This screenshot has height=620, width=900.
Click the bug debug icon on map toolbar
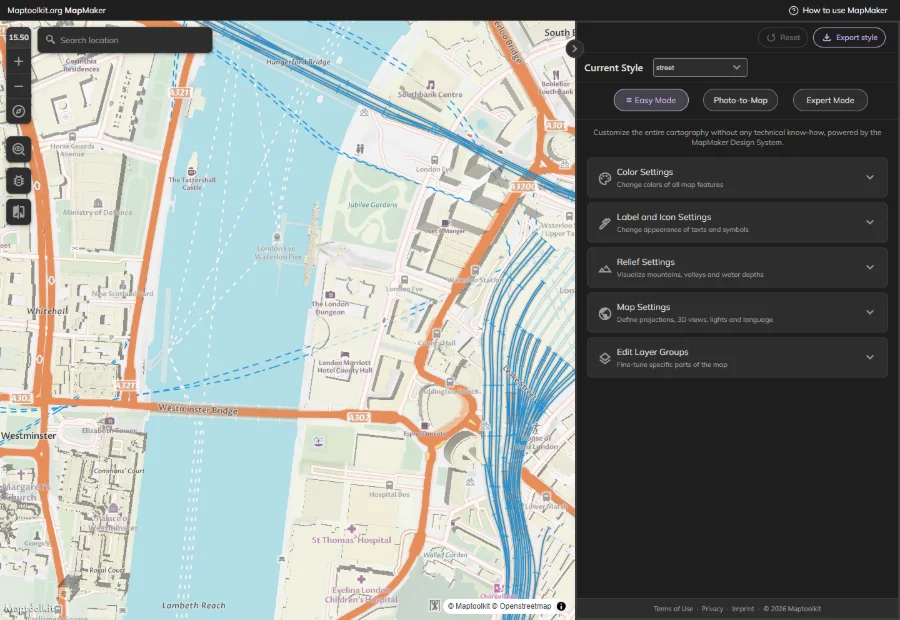tap(18, 181)
